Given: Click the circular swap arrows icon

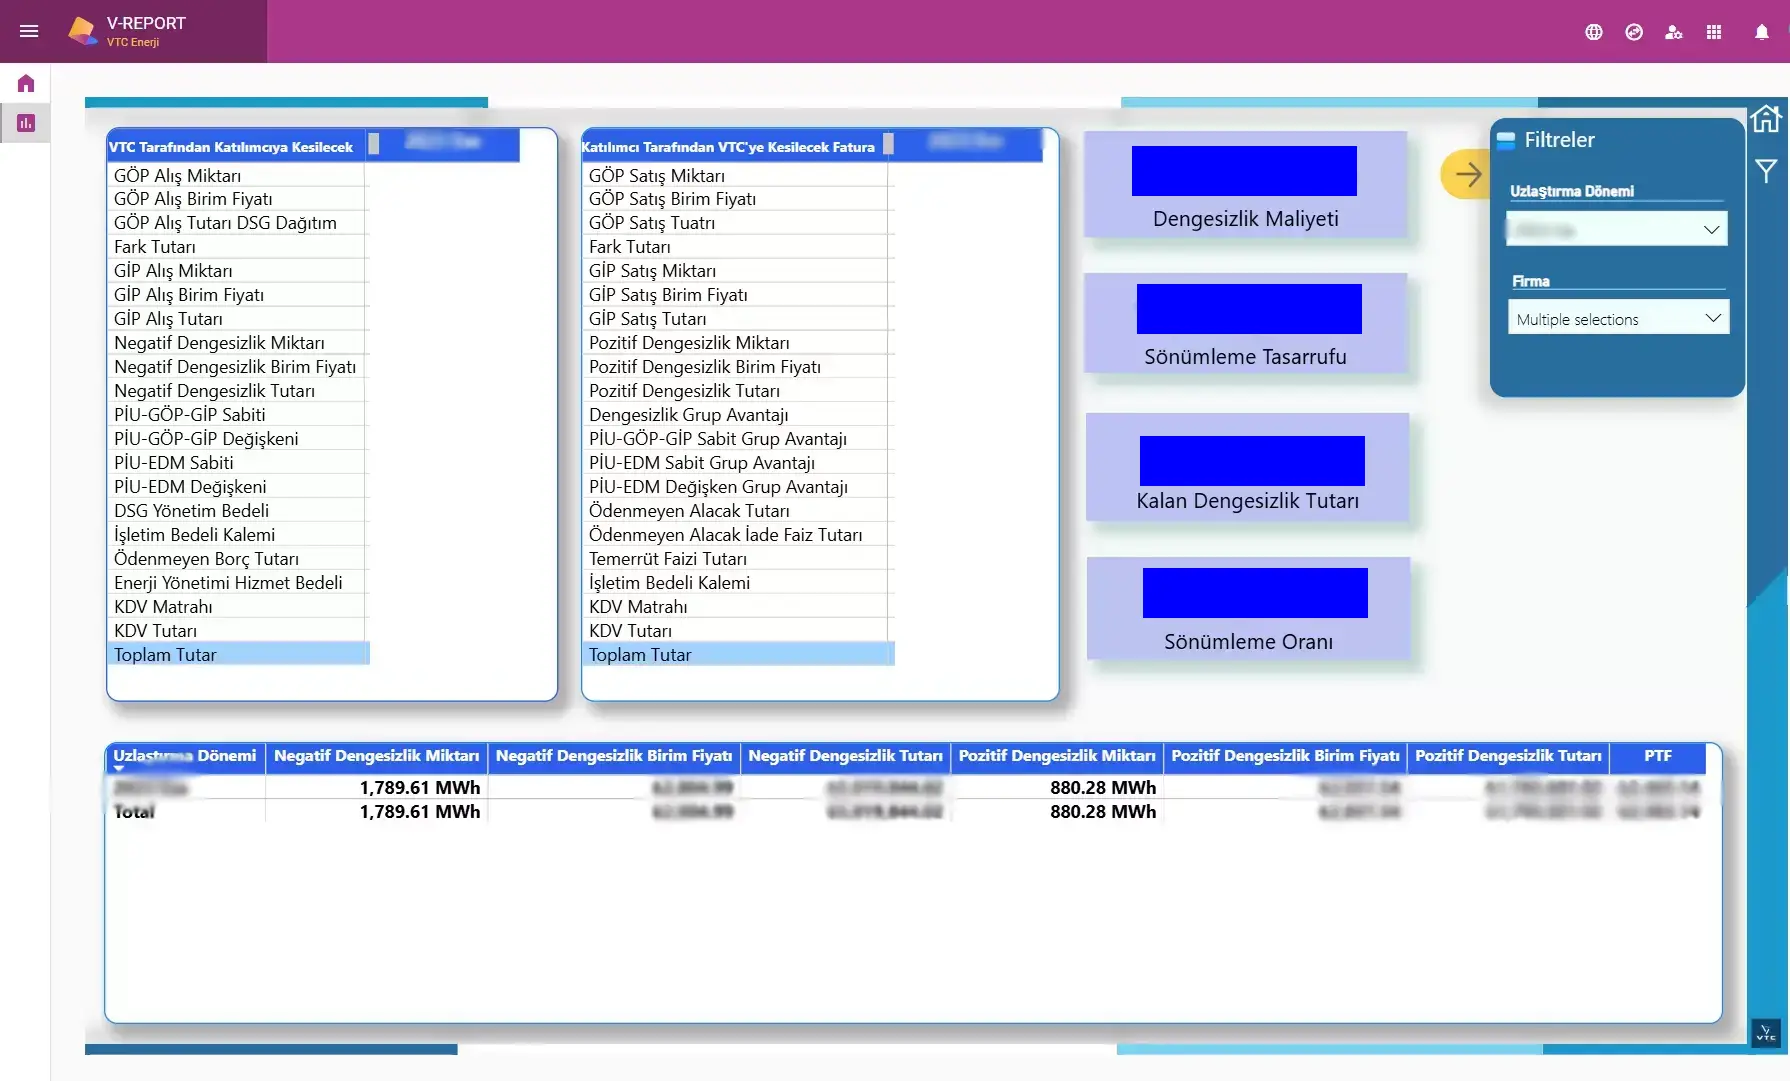Looking at the screenshot, I should coord(1634,32).
